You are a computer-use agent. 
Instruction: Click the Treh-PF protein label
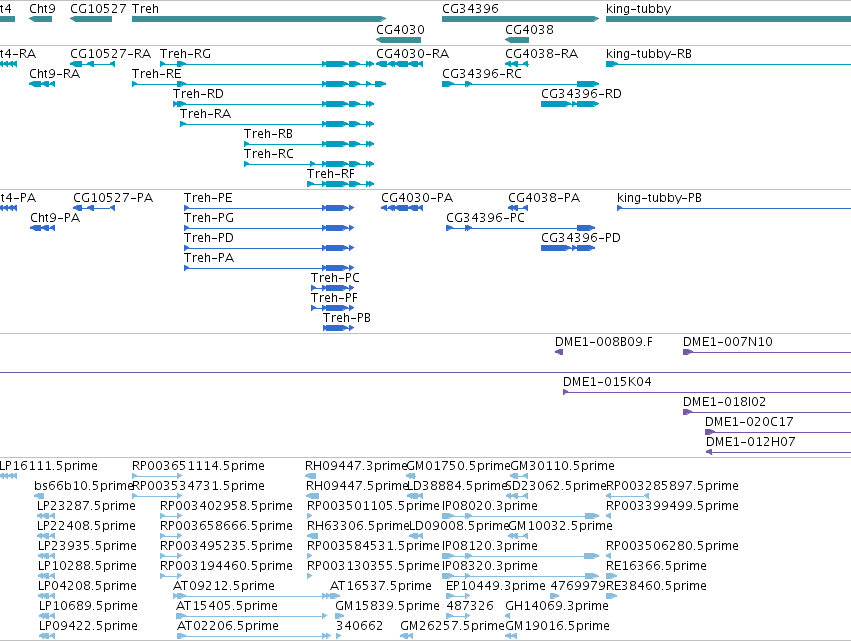pos(334,298)
